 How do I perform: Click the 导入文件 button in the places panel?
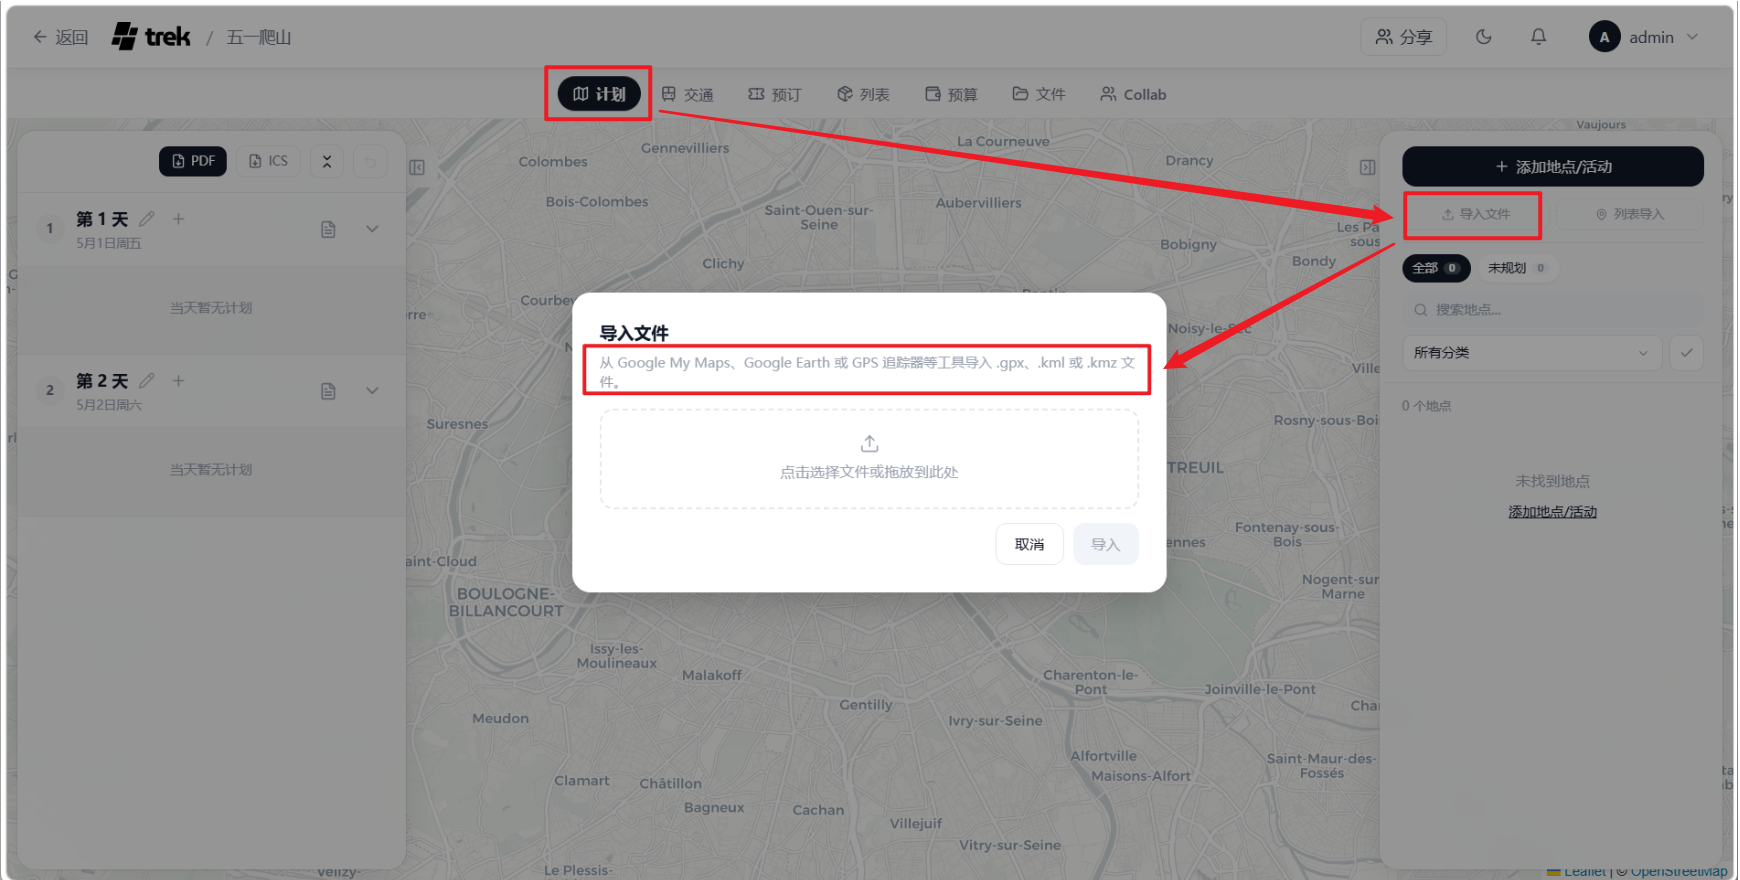click(1476, 214)
